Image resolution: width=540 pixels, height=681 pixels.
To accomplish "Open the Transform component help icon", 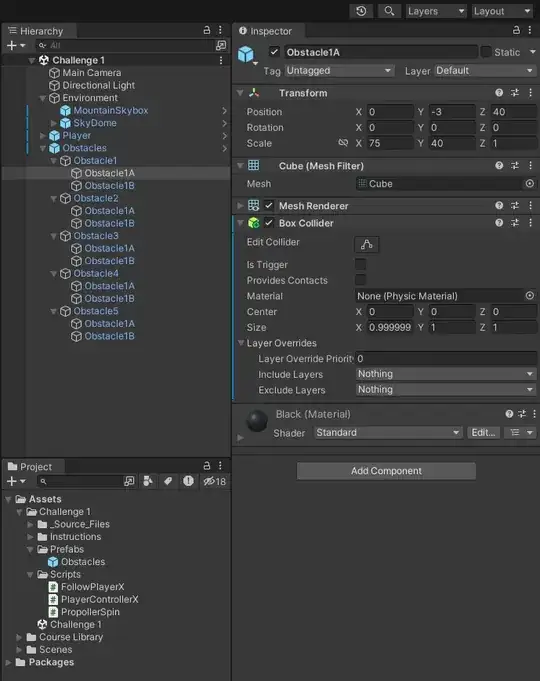I will [499, 93].
